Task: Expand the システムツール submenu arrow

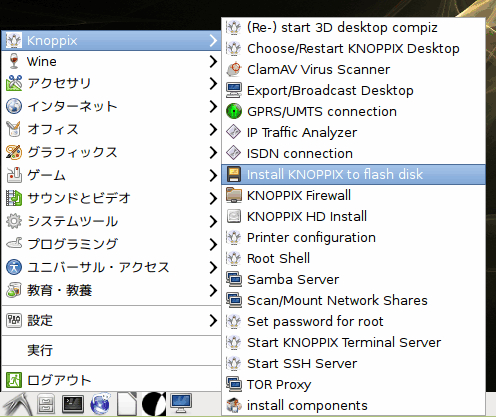Action: (213, 221)
